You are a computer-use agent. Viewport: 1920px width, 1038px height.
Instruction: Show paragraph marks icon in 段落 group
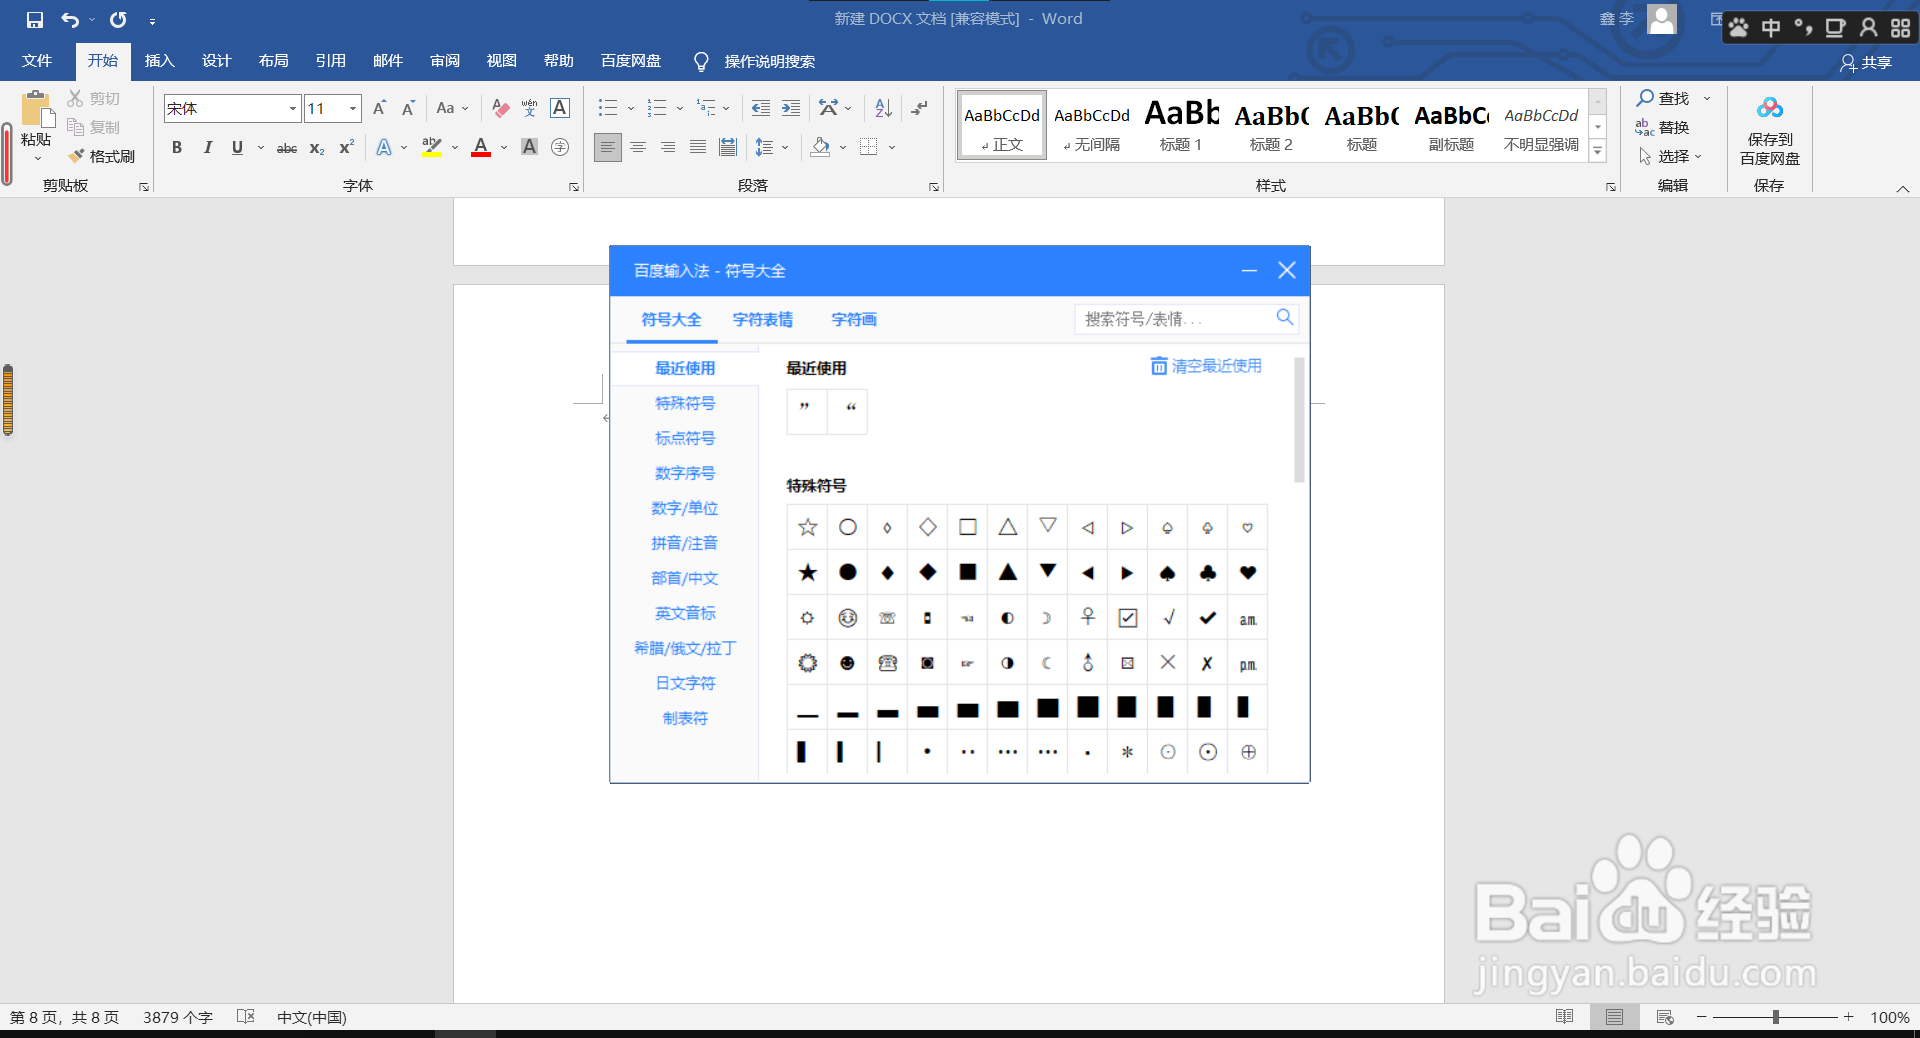pos(917,108)
